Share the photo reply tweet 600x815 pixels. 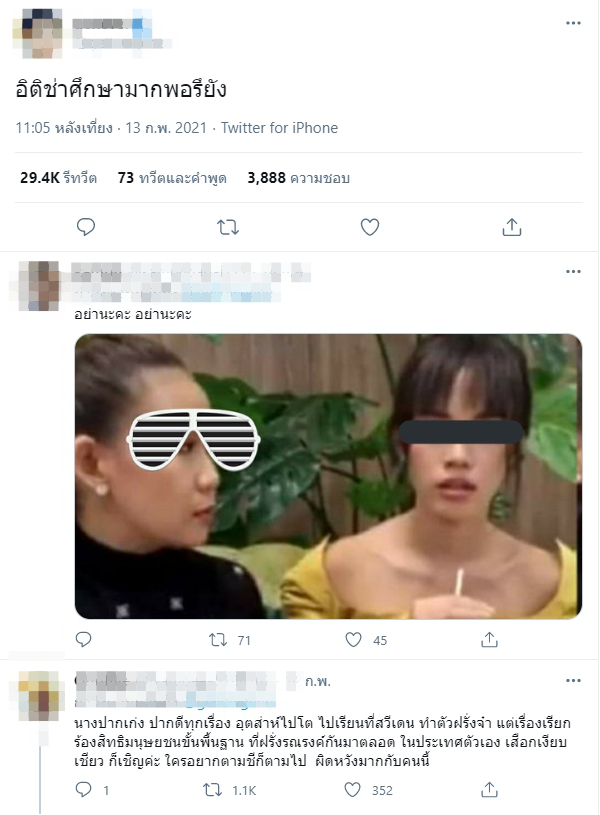pos(489,640)
